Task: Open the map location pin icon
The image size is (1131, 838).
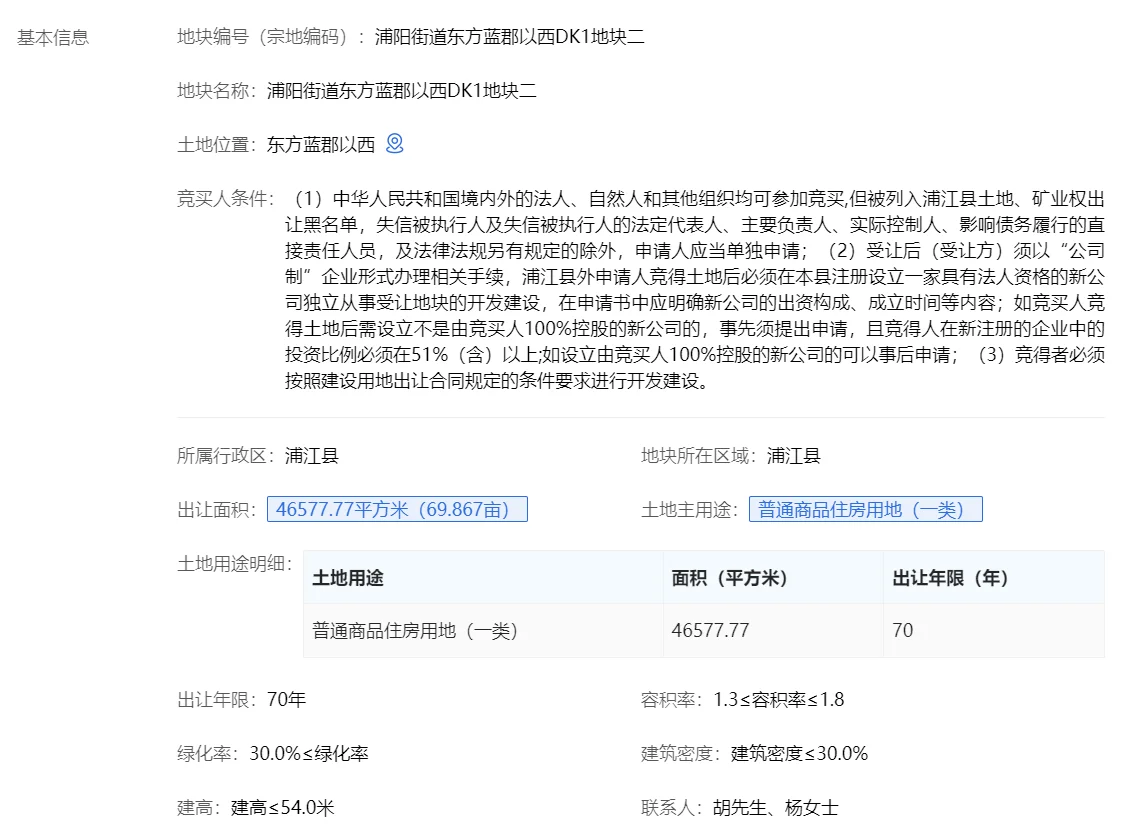Action: (x=395, y=144)
